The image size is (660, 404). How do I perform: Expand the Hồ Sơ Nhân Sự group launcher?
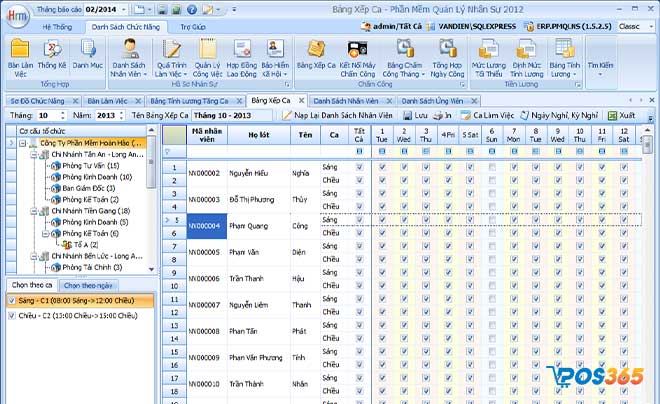click(x=287, y=84)
